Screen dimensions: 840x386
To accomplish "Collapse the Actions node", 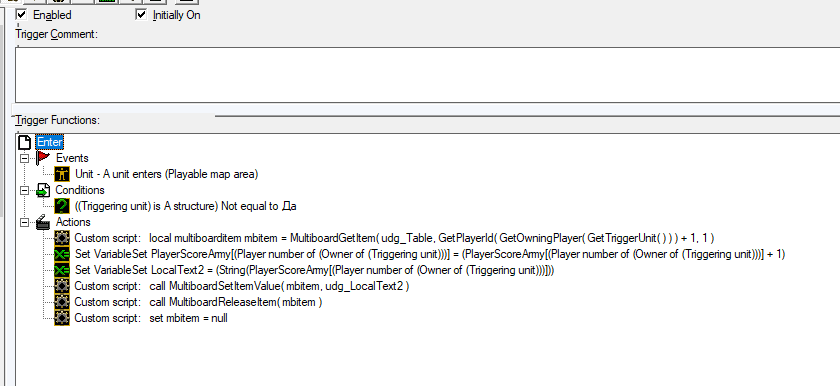I will [25, 222].
